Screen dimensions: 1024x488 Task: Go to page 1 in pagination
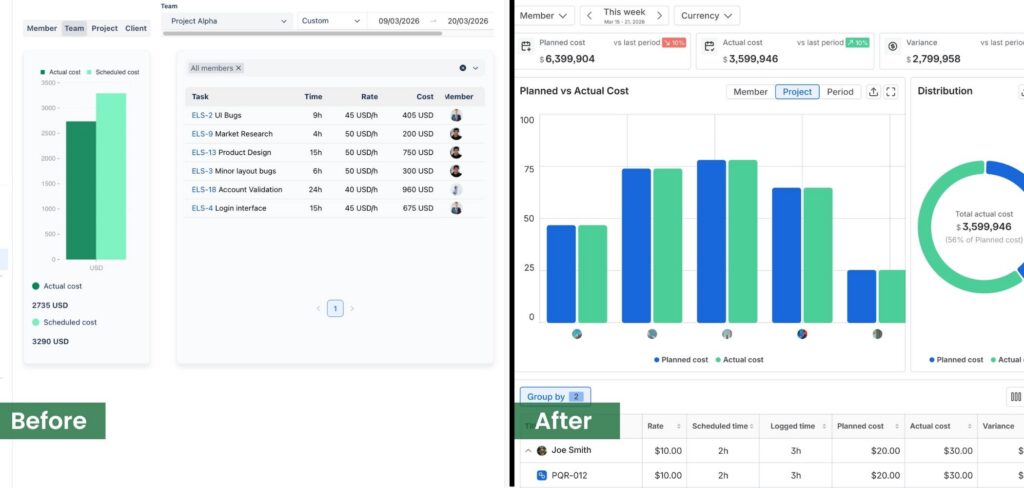pyautogui.click(x=335, y=308)
